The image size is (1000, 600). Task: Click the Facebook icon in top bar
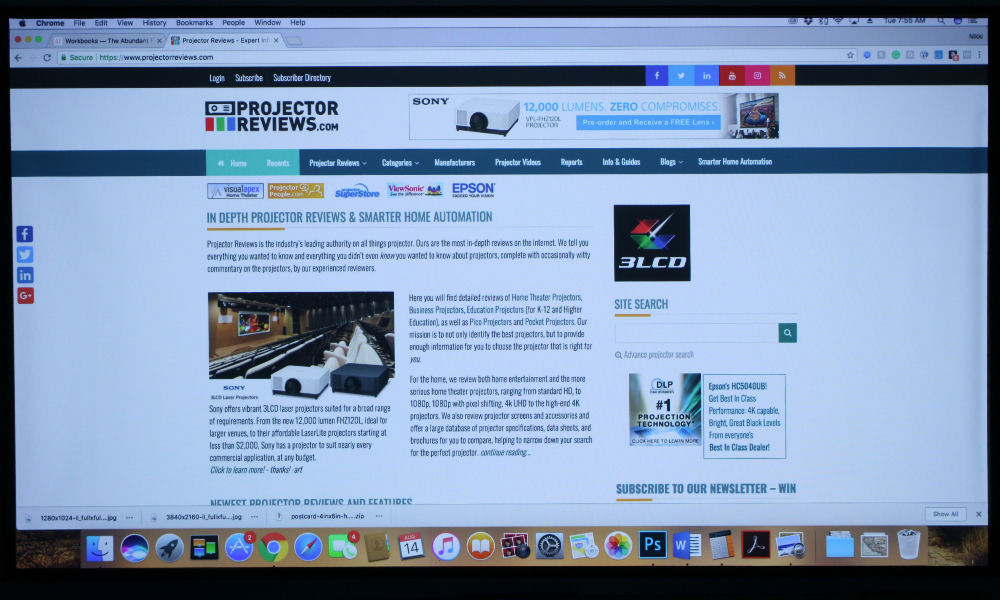pos(657,76)
